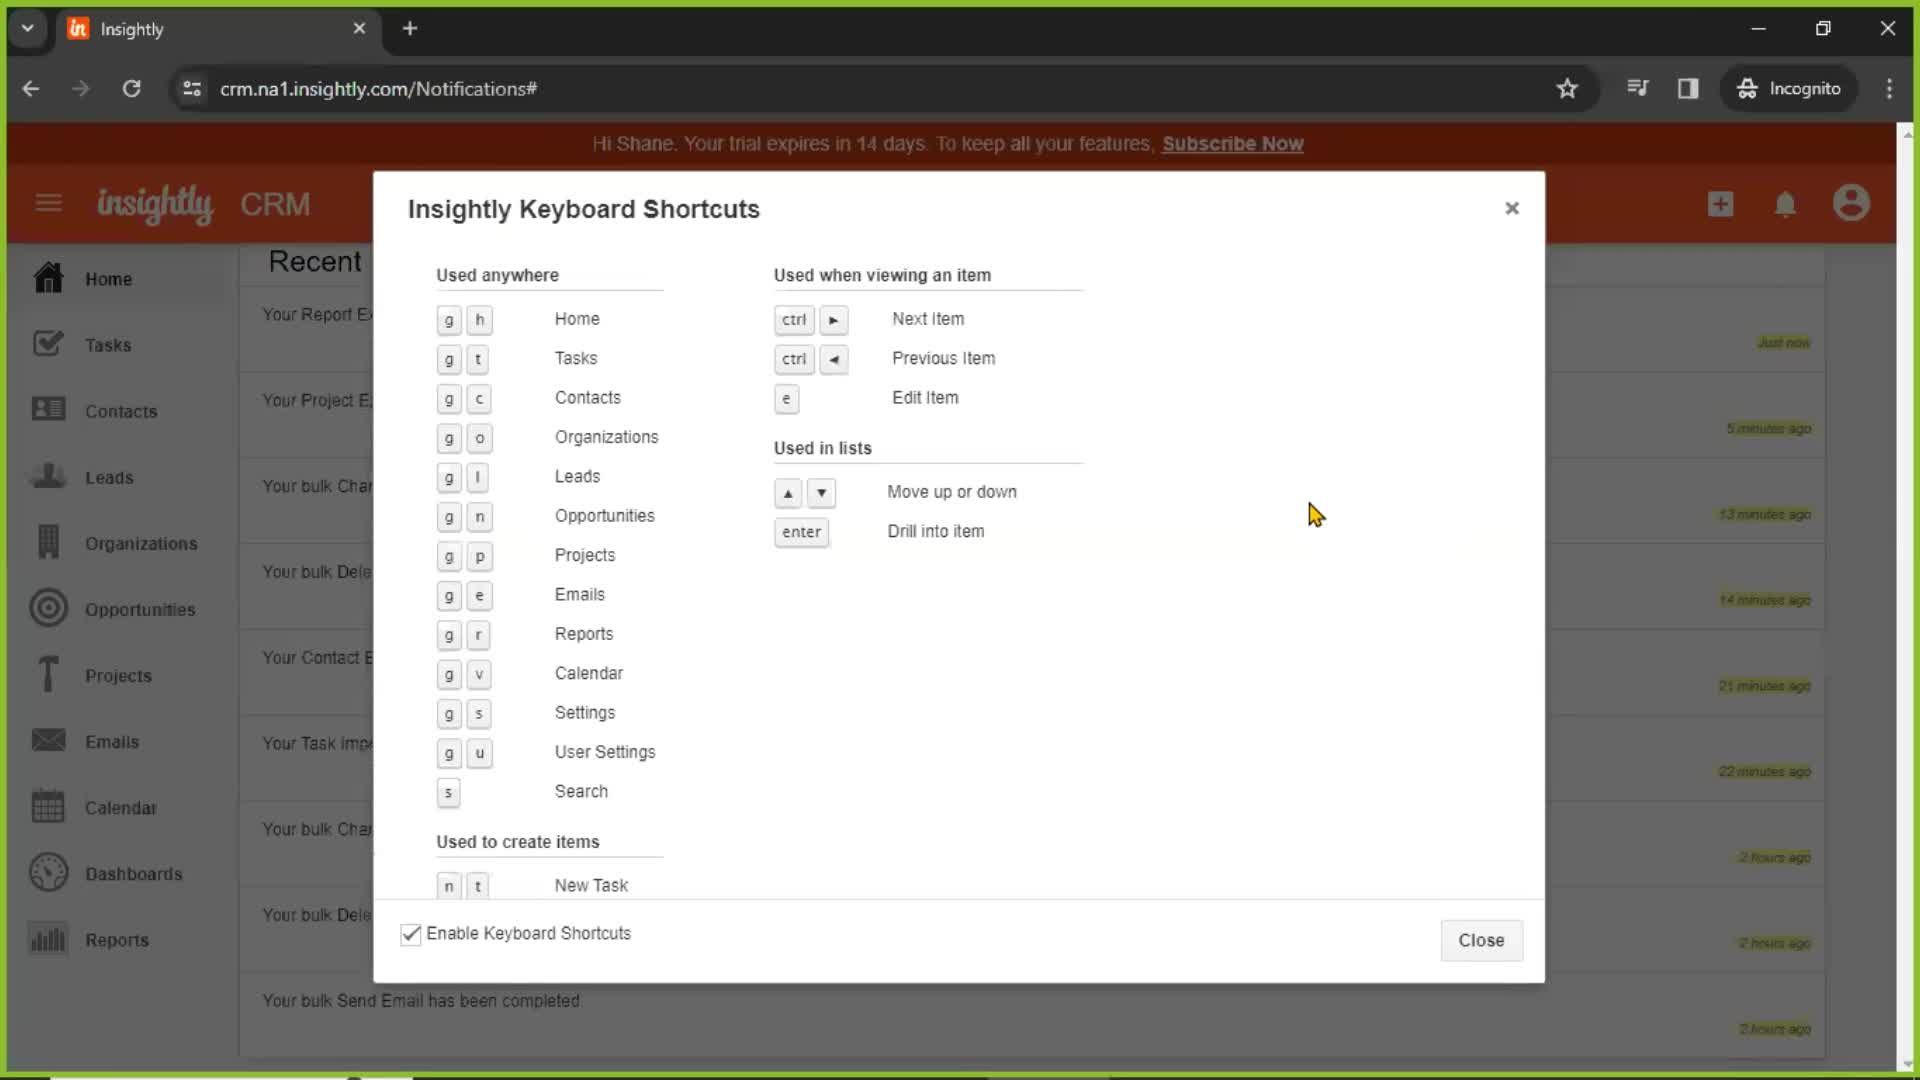This screenshot has height=1080, width=1920.
Task: Click the Close button in dialog
Action: click(1481, 939)
